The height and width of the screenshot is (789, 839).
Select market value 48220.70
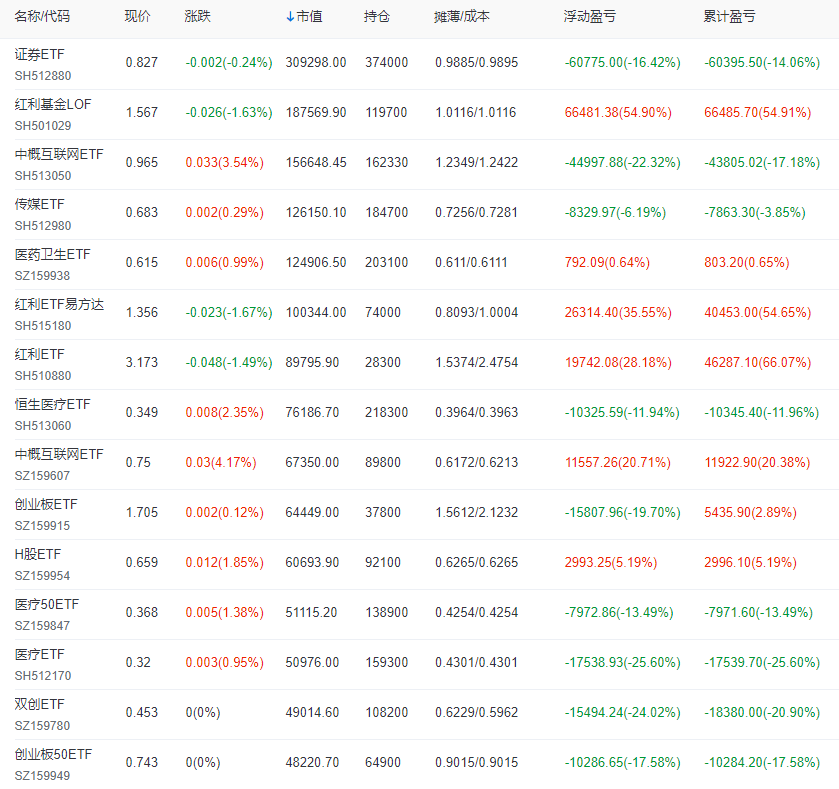click(x=312, y=763)
